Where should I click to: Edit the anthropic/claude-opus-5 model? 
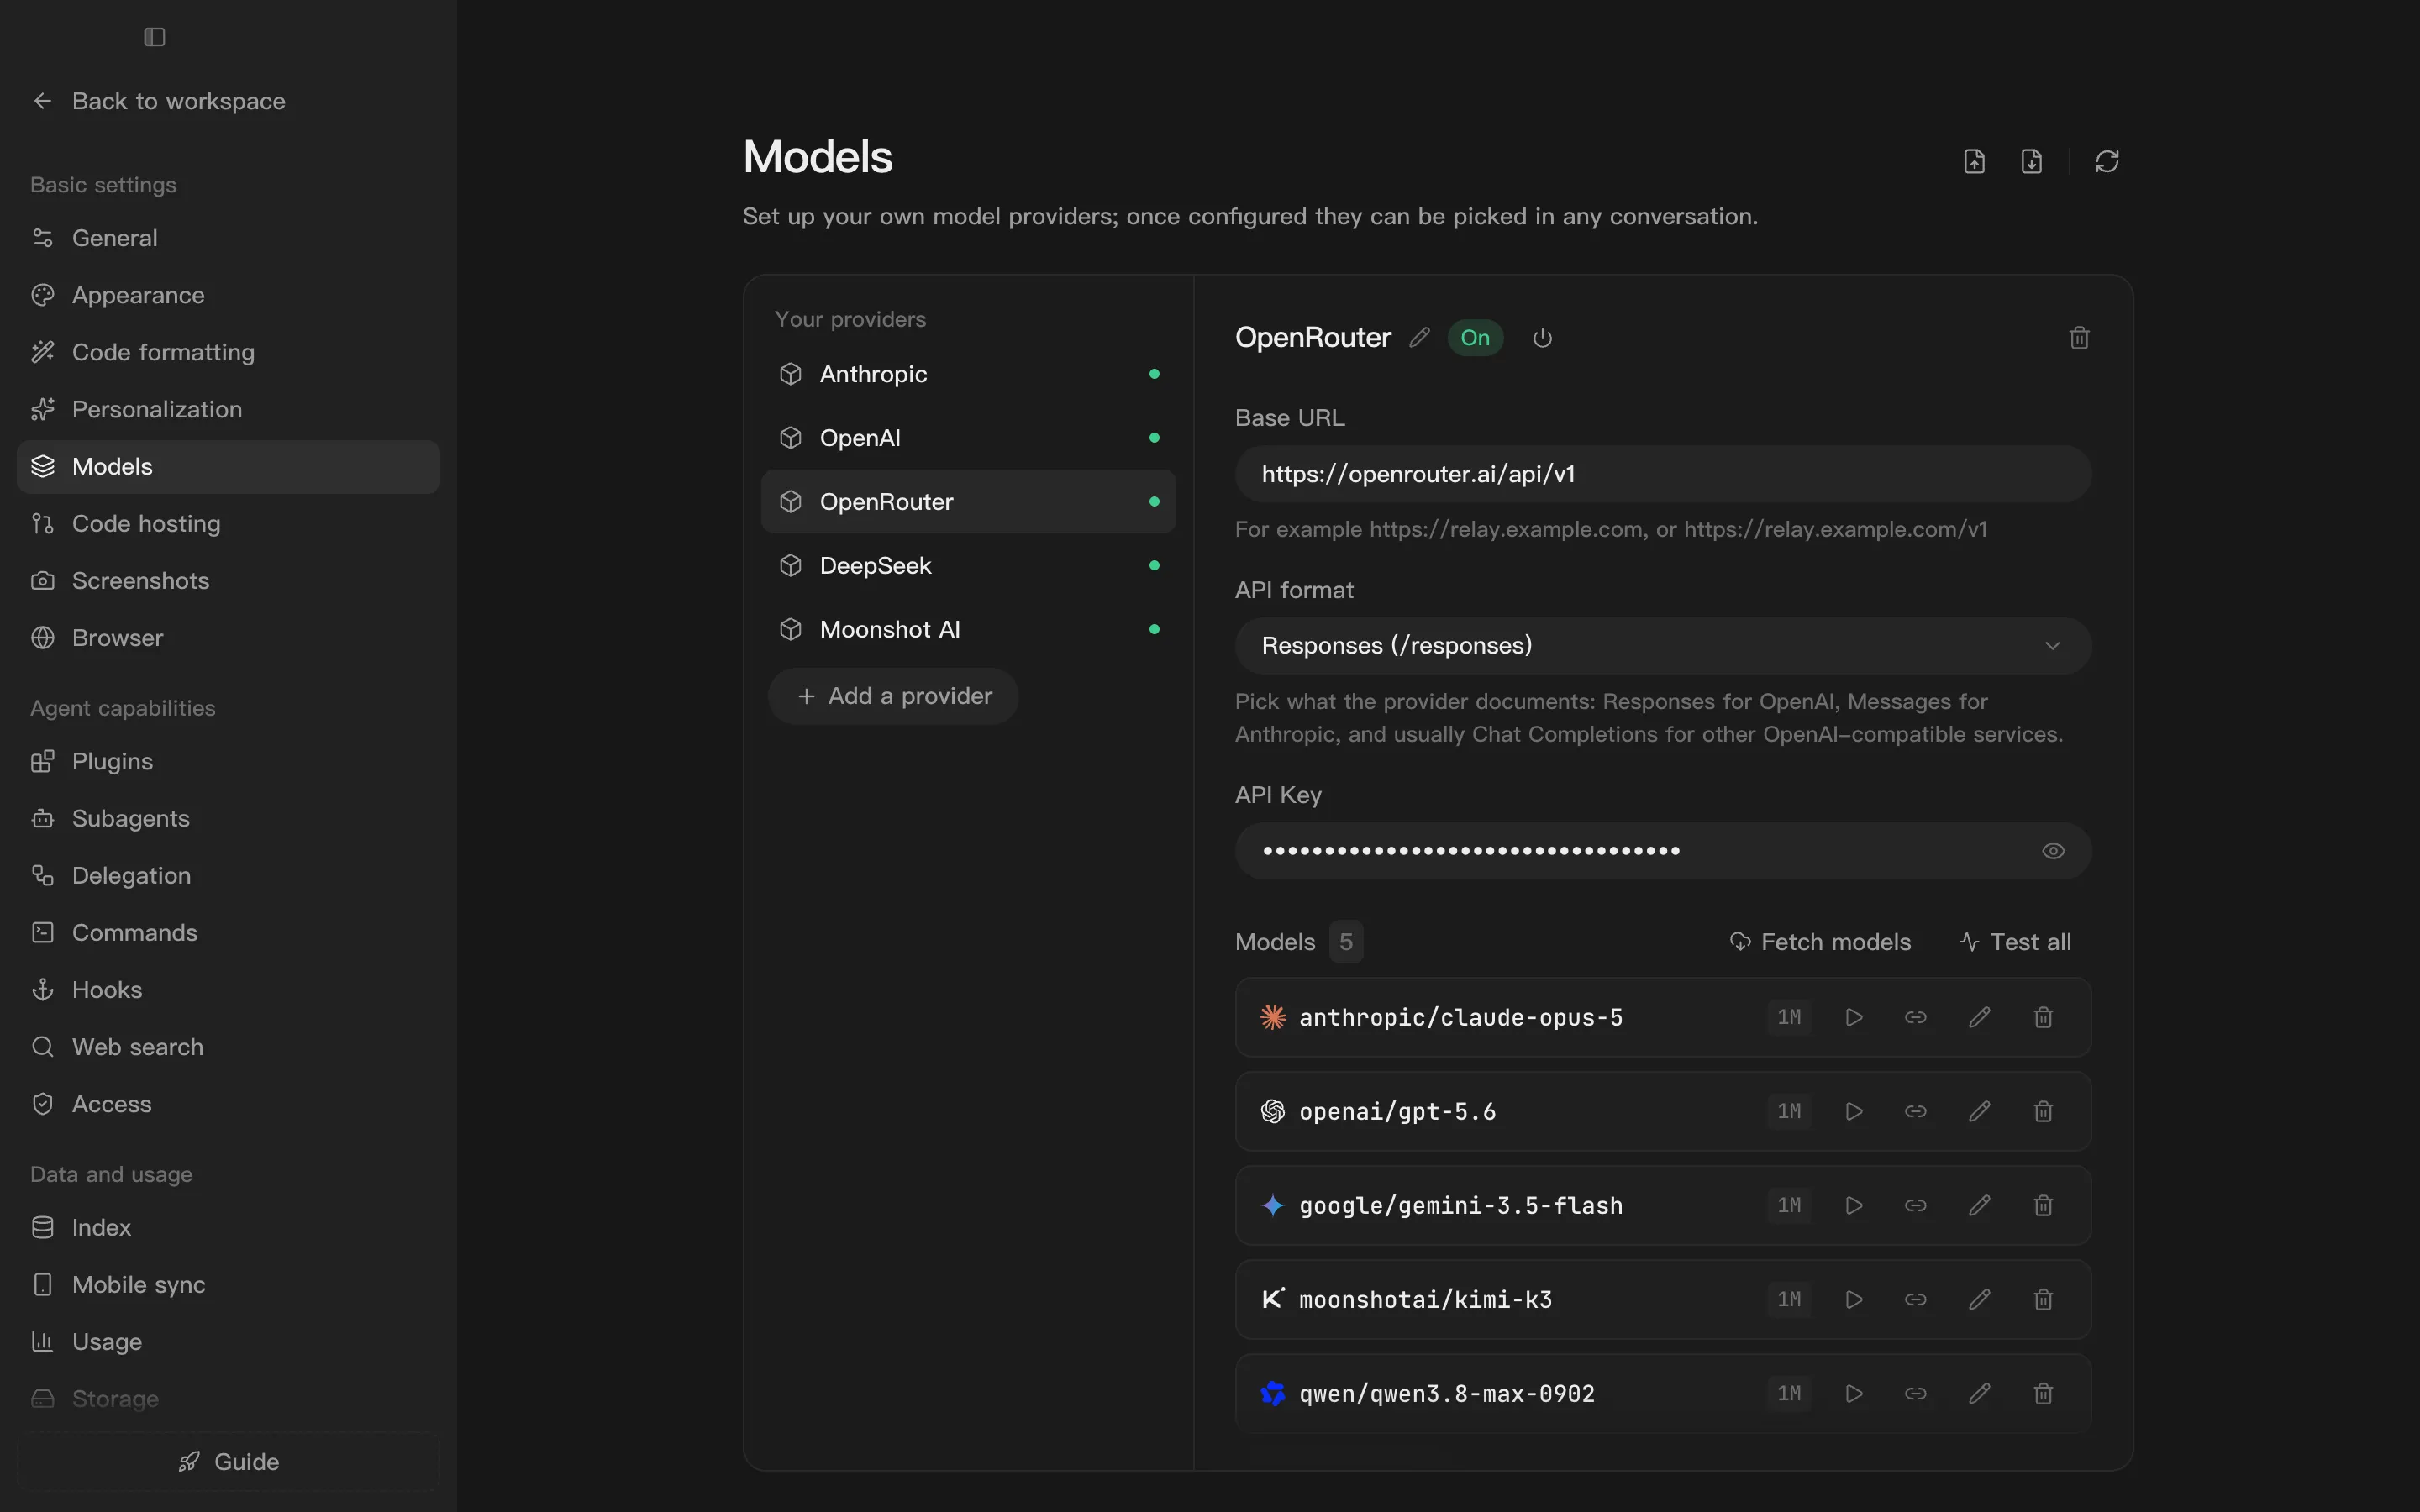click(x=1979, y=1018)
